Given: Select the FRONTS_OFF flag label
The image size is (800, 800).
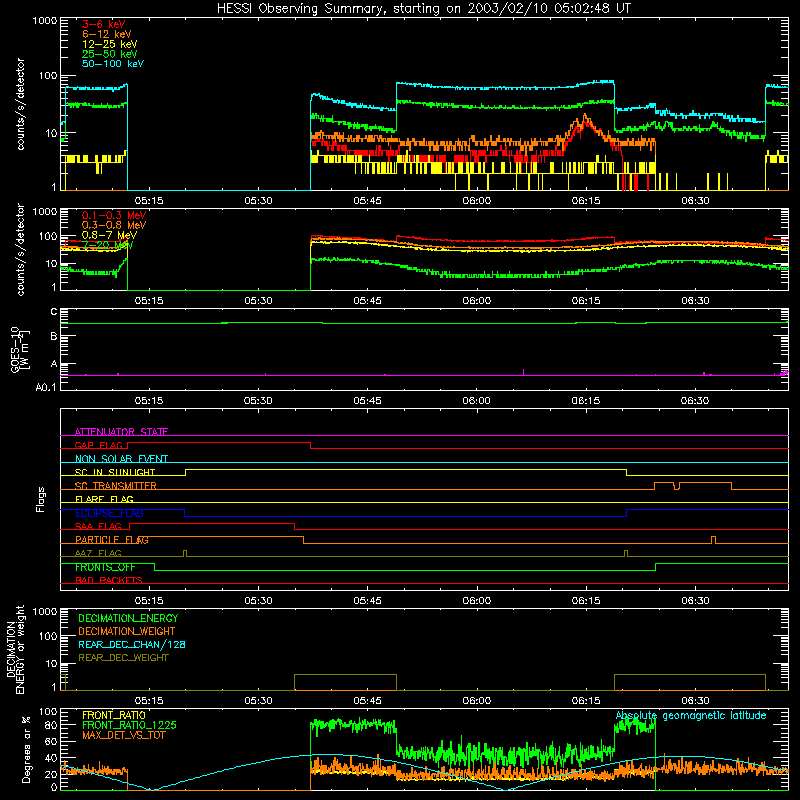Looking at the screenshot, I should coord(105,567).
